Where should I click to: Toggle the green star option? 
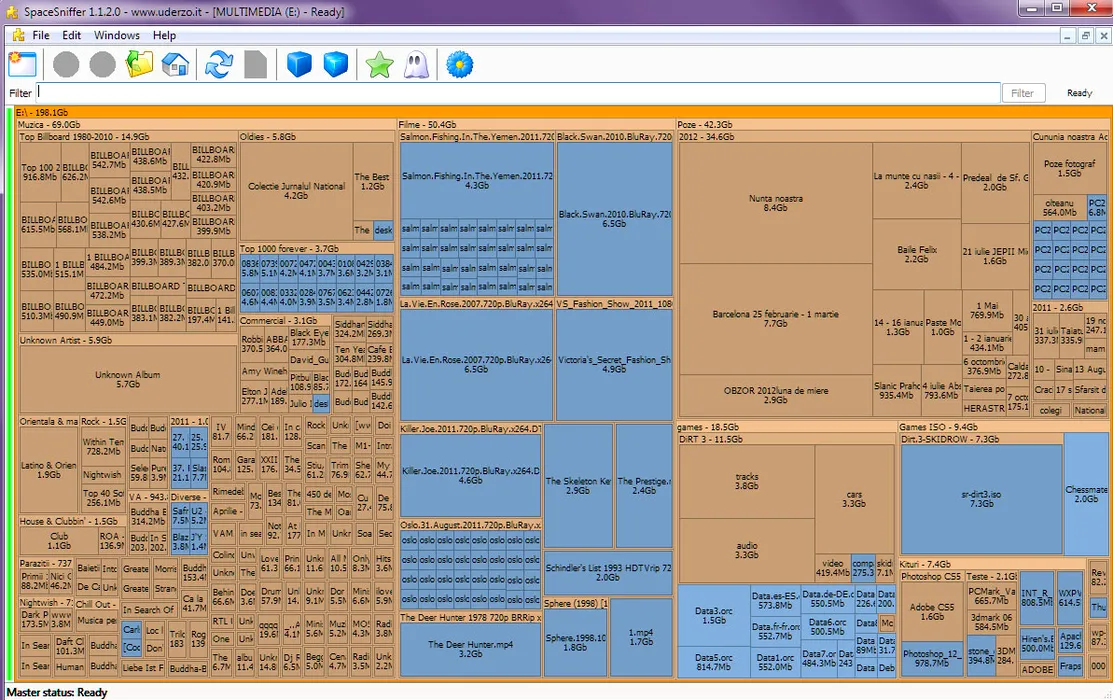[379, 65]
